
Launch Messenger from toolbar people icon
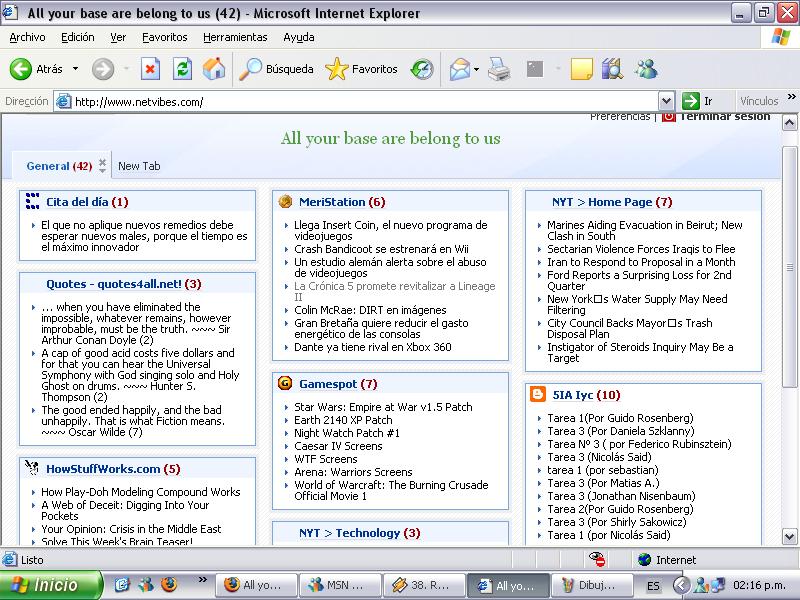pos(646,69)
